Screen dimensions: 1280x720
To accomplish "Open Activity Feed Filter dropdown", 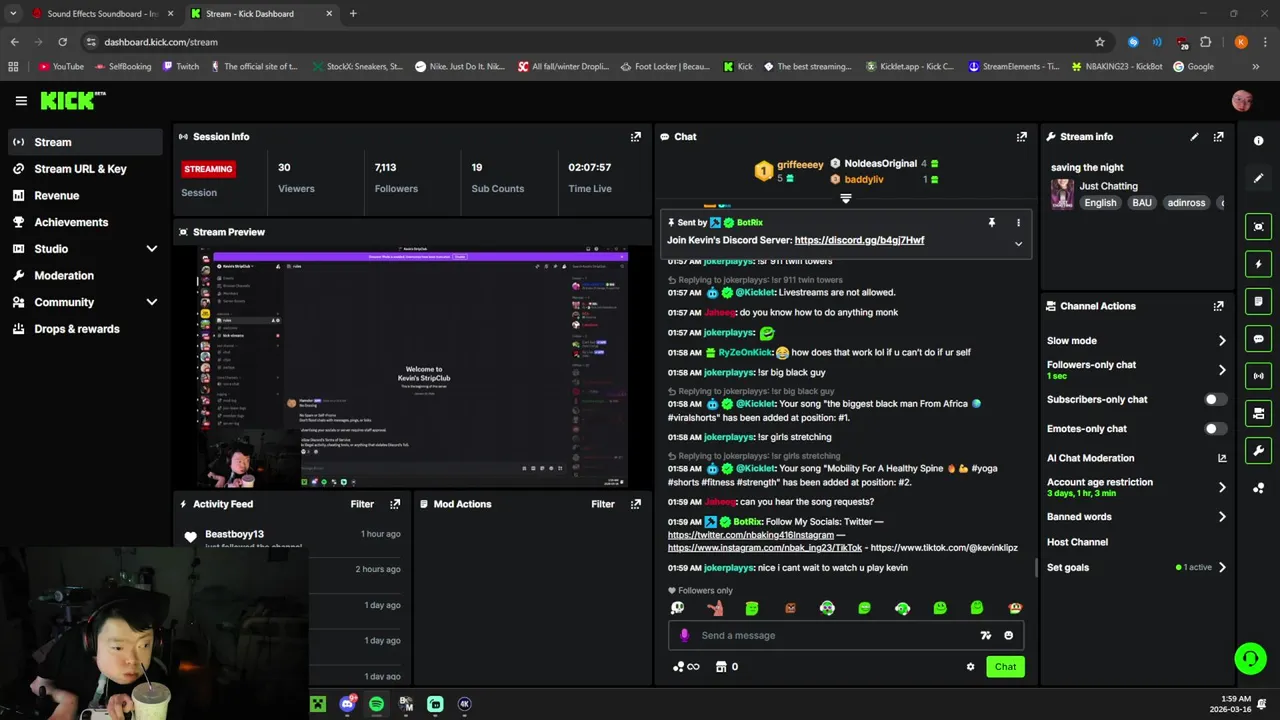I will [362, 504].
